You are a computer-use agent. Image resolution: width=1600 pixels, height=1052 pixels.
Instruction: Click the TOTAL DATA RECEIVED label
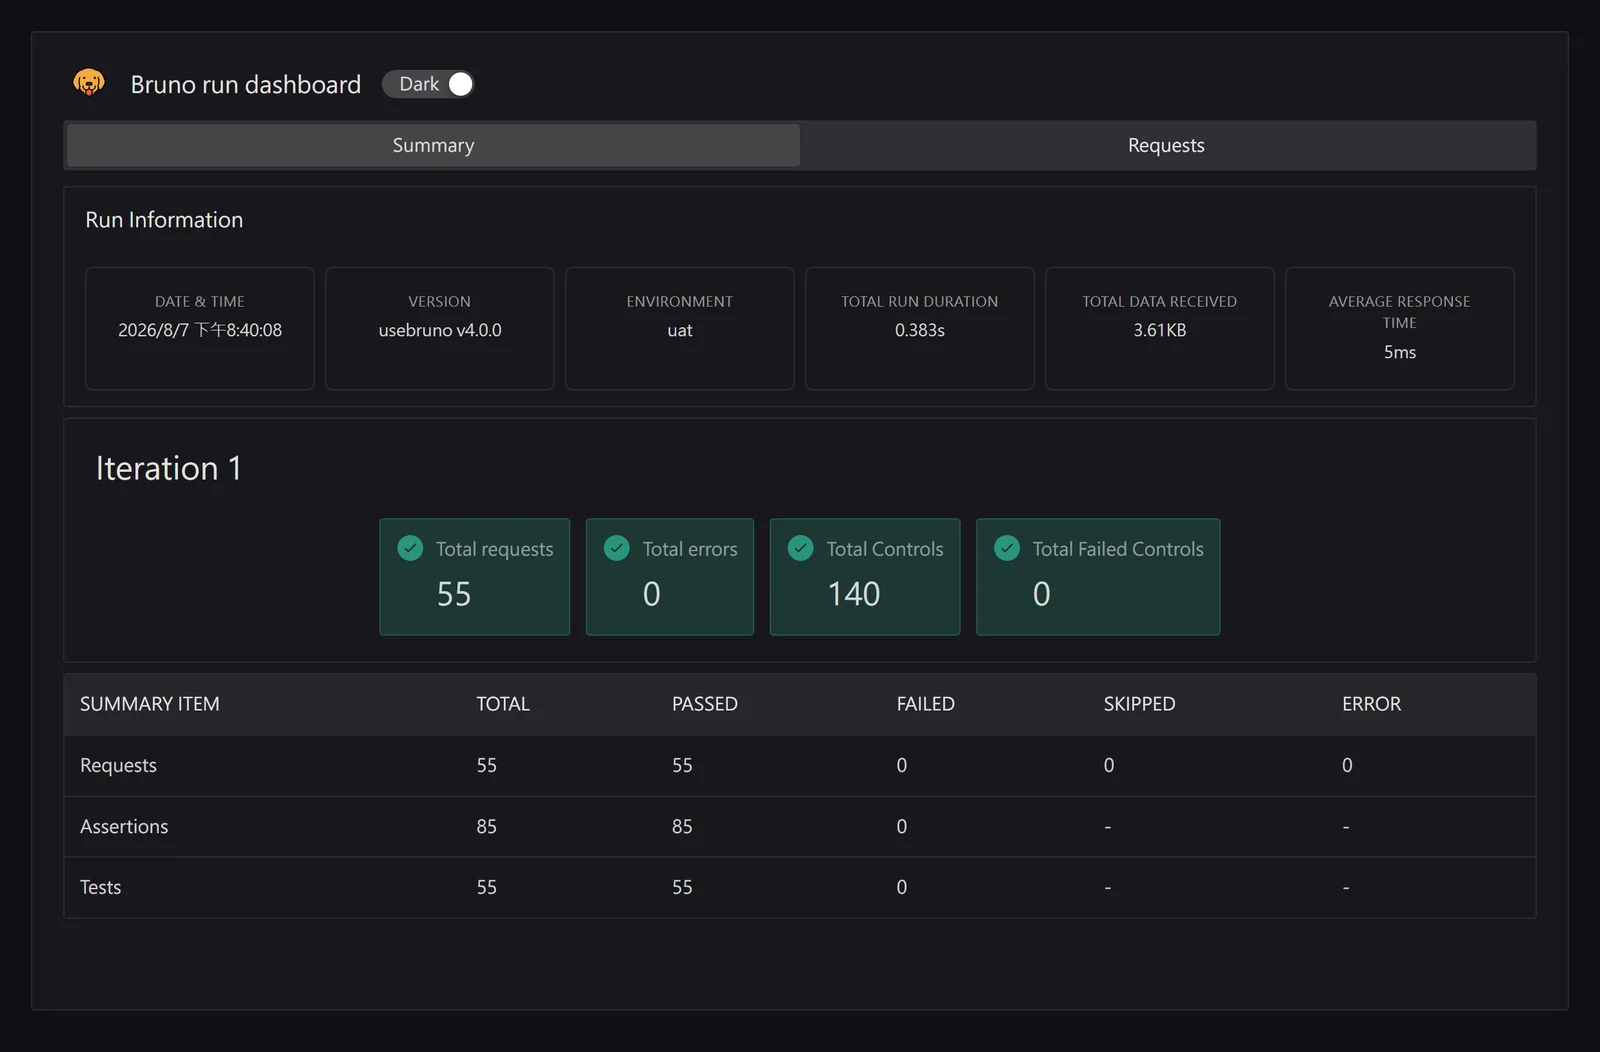point(1160,301)
